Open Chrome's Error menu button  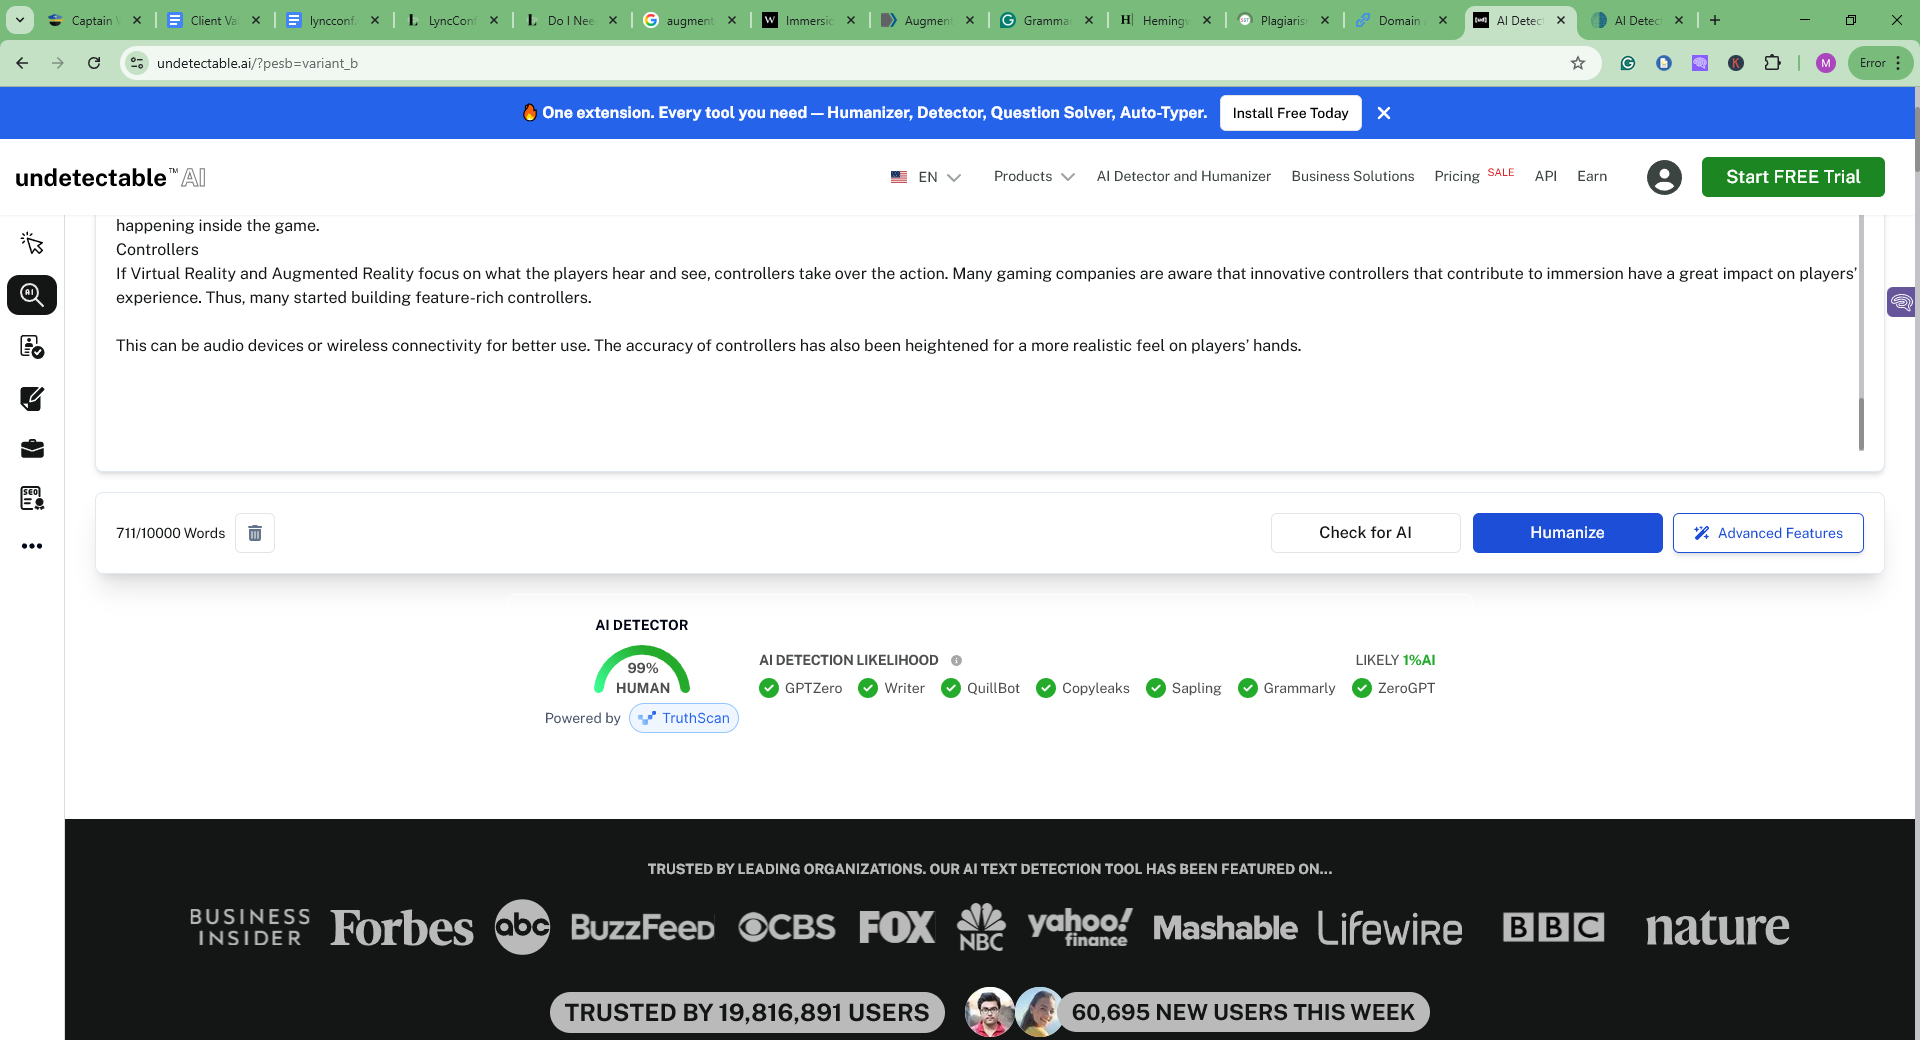click(1881, 63)
